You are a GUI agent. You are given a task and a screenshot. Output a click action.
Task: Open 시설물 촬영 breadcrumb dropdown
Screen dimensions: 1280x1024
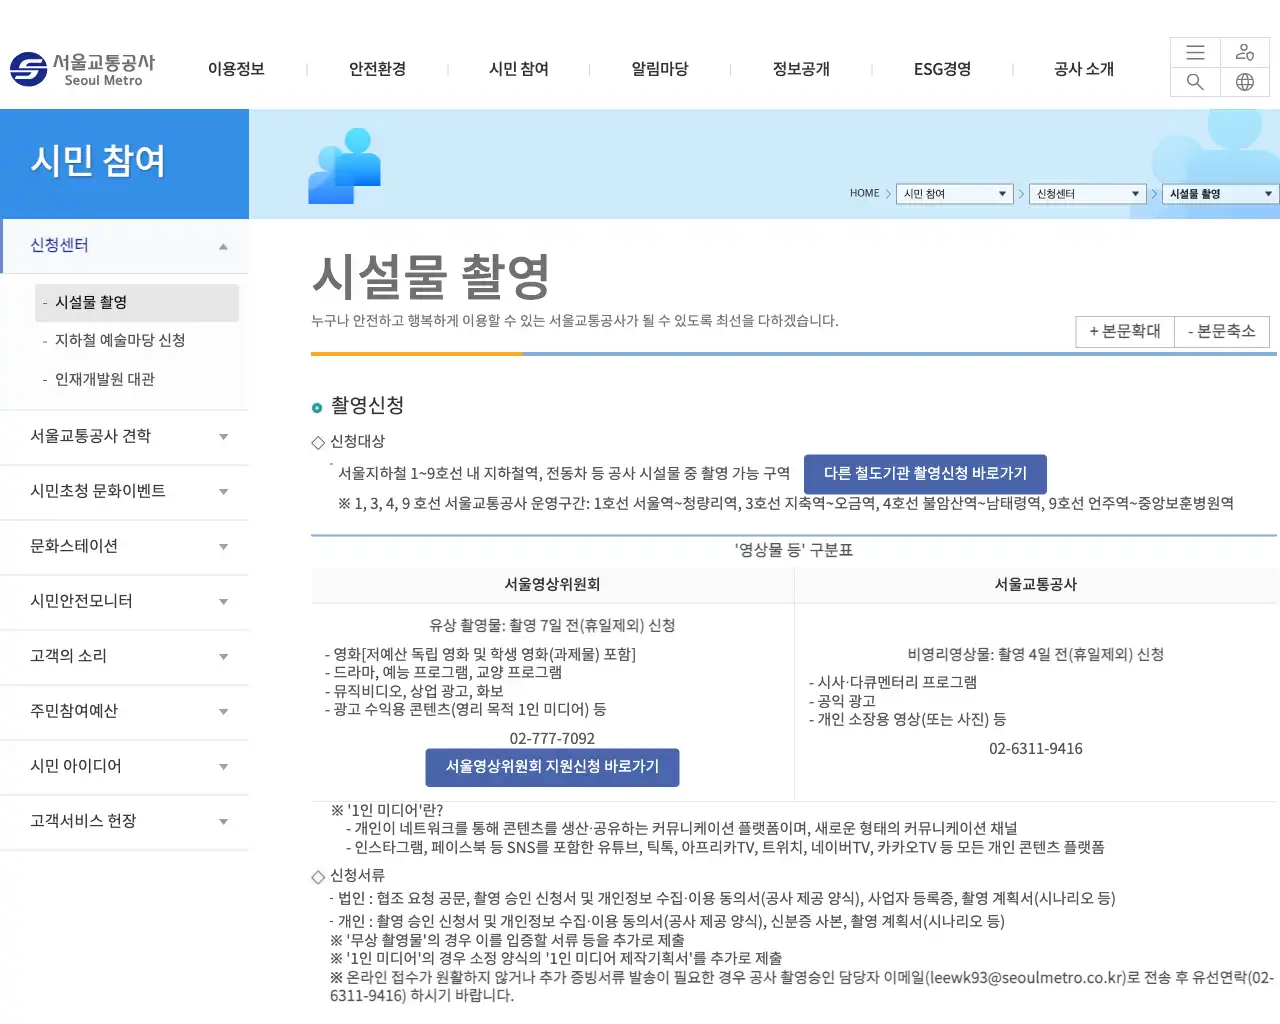tap(1220, 193)
